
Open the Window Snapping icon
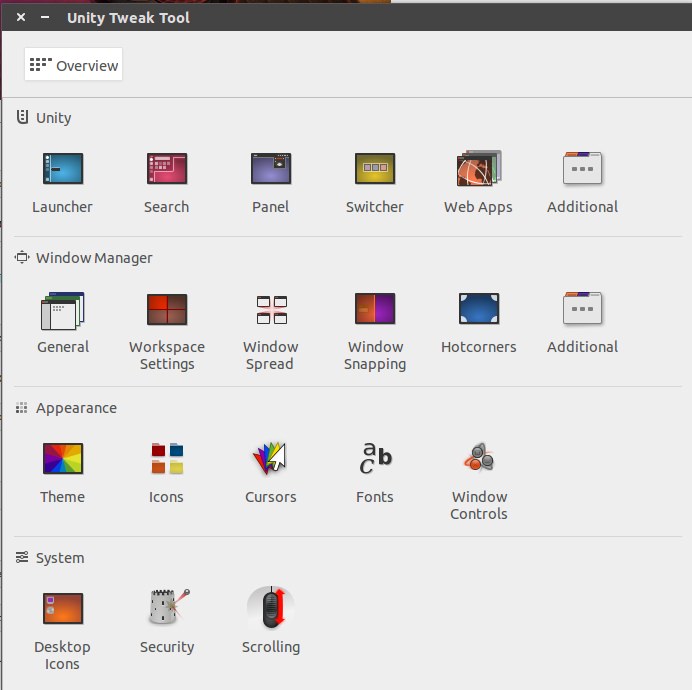tap(375, 309)
